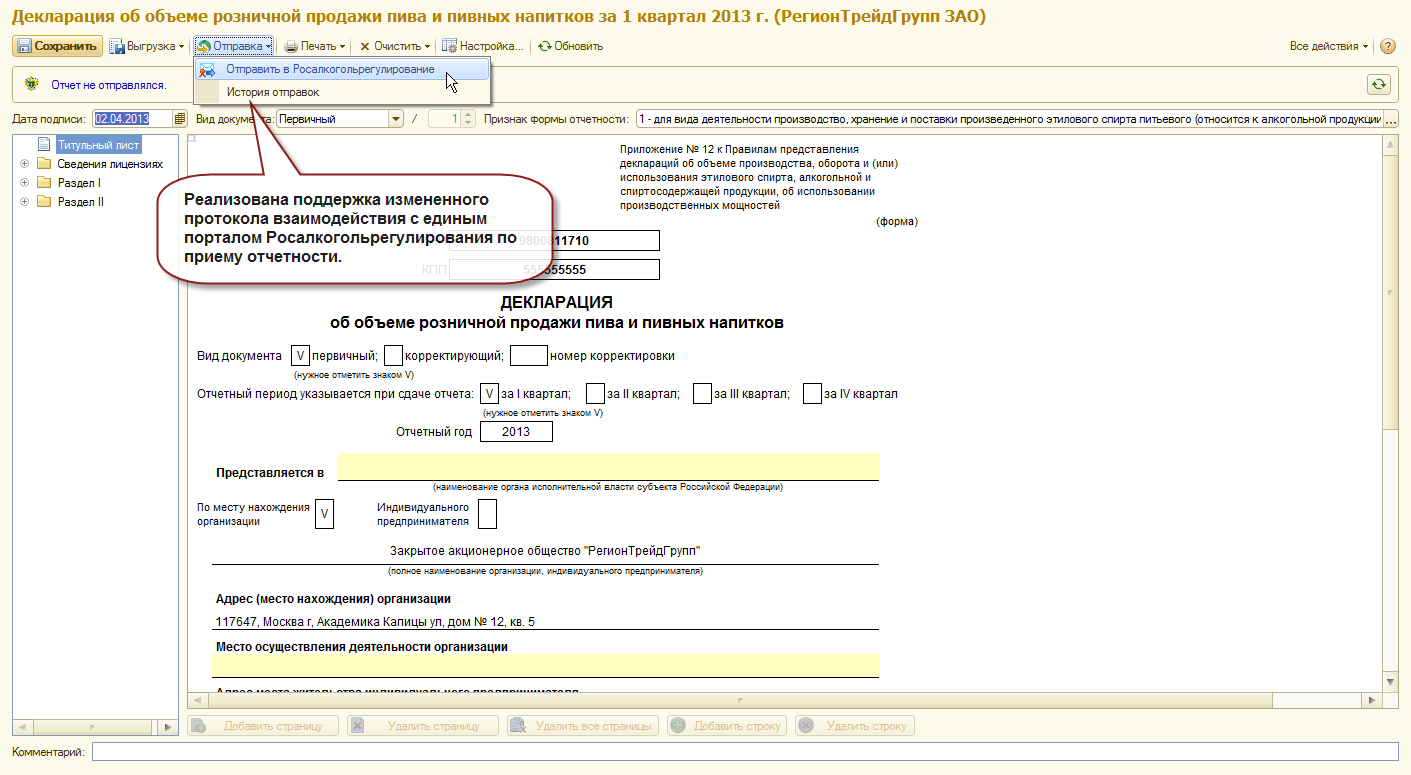The width and height of the screenshot is (1411, 775).
Task: Expand Сведения лицензиях tree node
Action: (23, 164)
